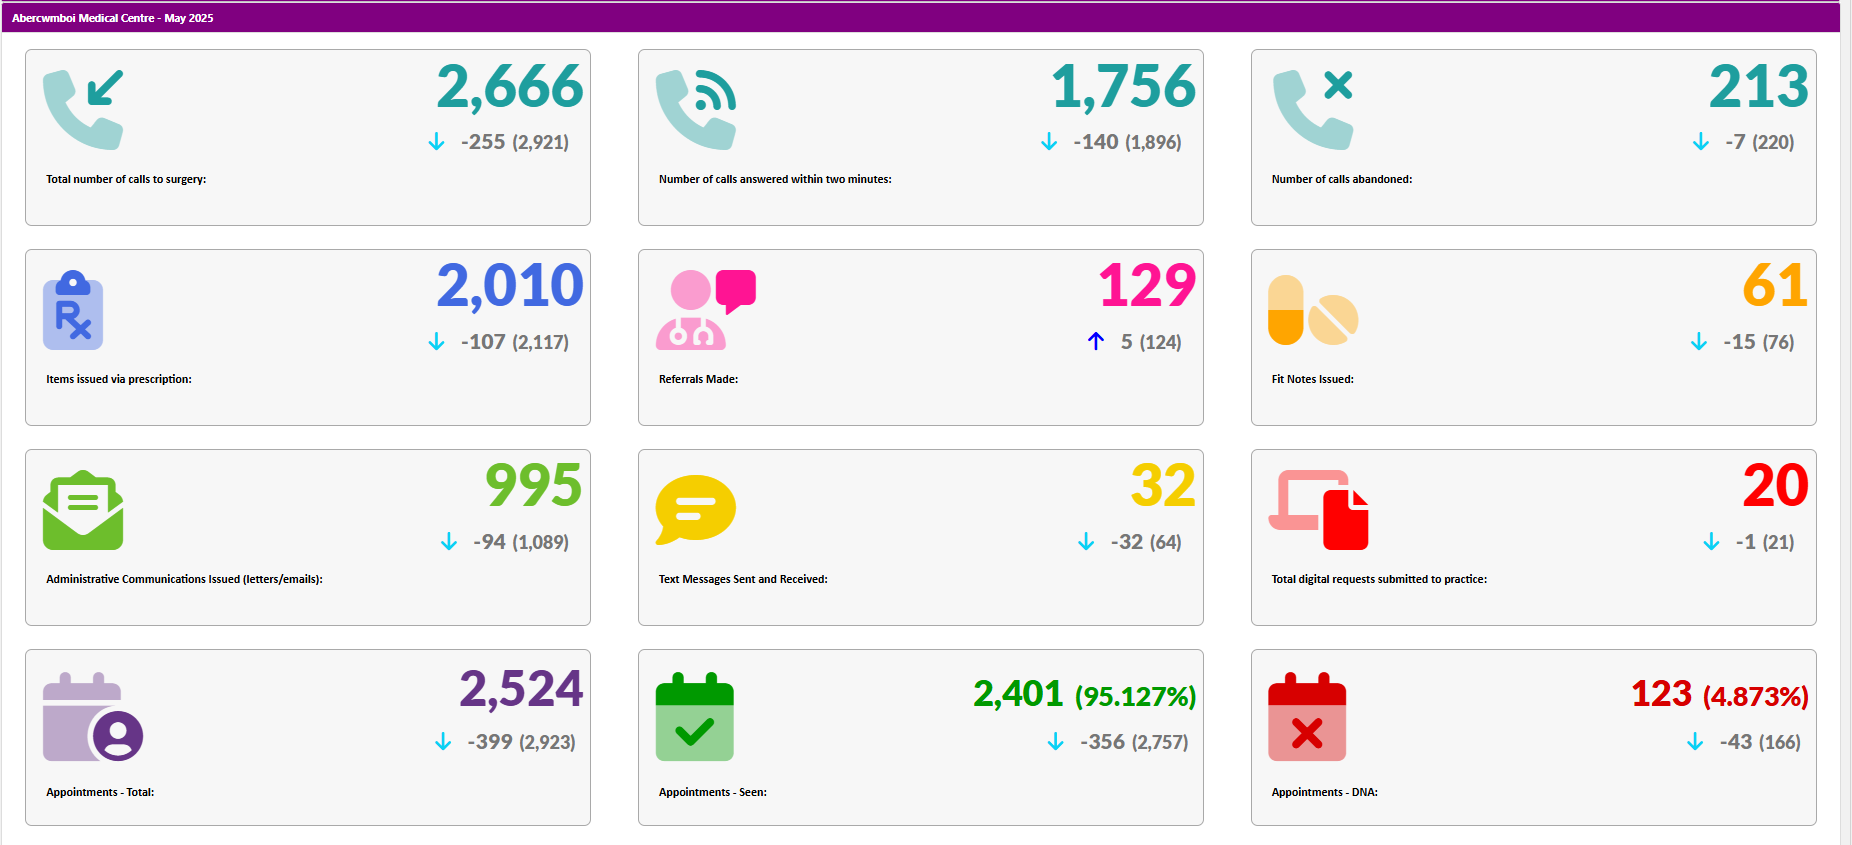Click the purple calendar with person icon

click(x=93, y=717)
